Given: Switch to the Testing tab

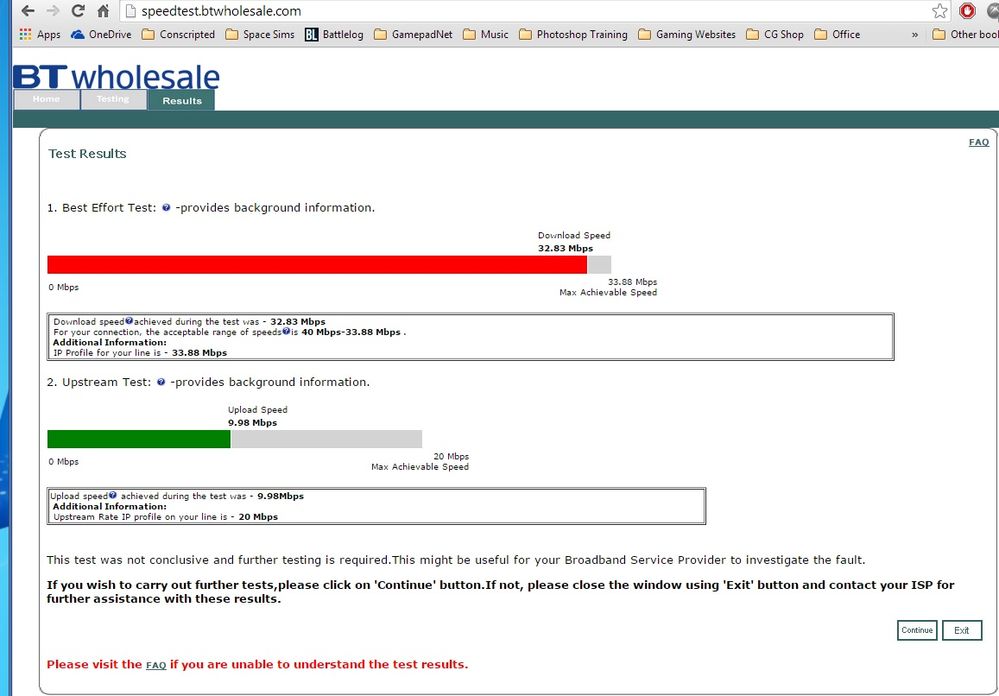Looking at the screenshot, I should (113, 99).
